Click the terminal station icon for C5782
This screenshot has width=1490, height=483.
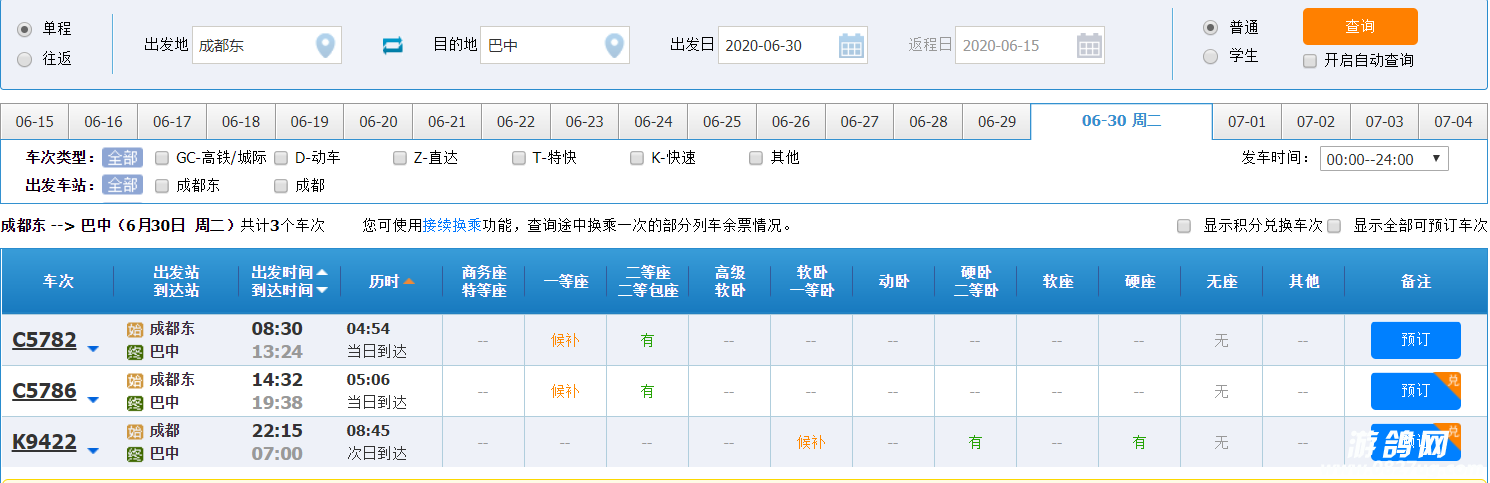point(135,352)
